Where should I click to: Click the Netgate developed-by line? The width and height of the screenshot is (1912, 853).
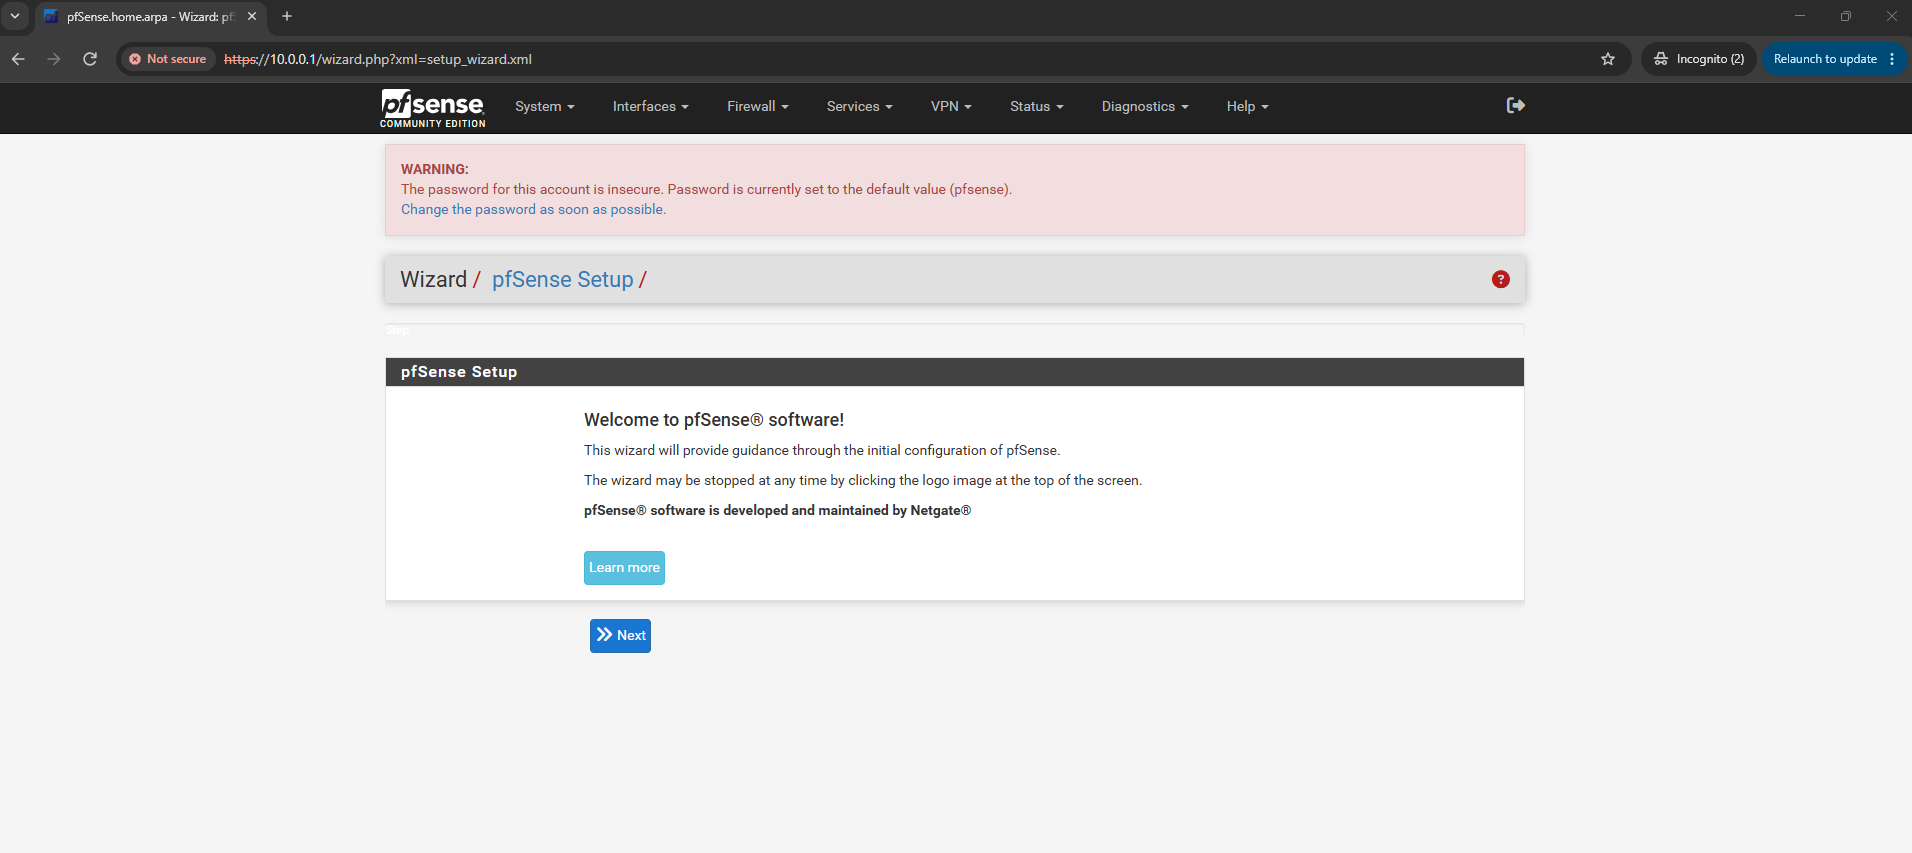point(777,510)
